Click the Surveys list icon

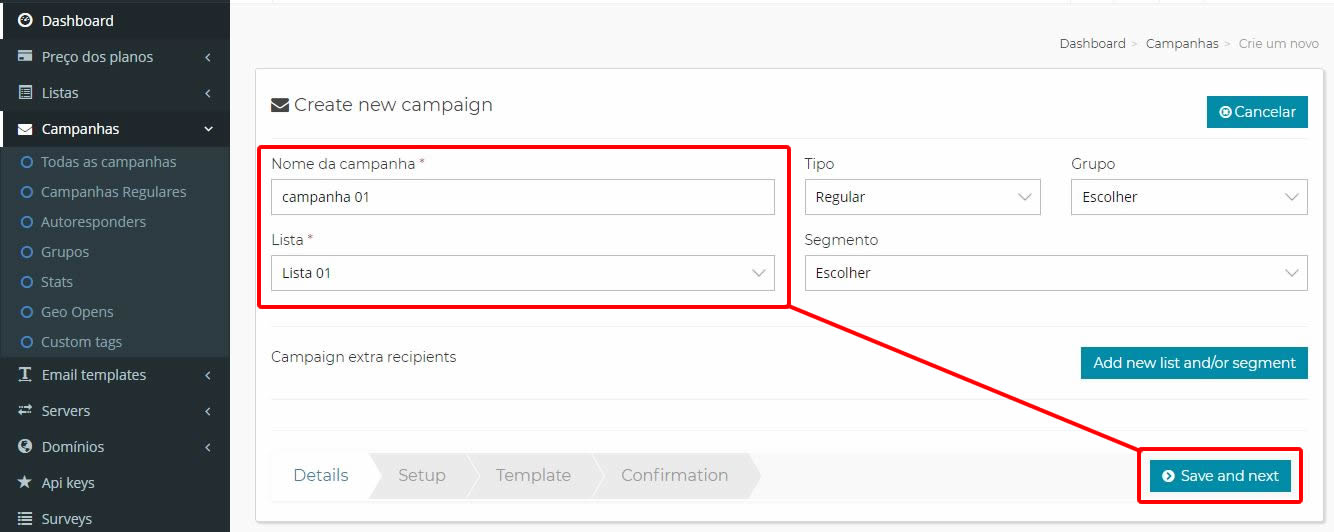(25, 519)
